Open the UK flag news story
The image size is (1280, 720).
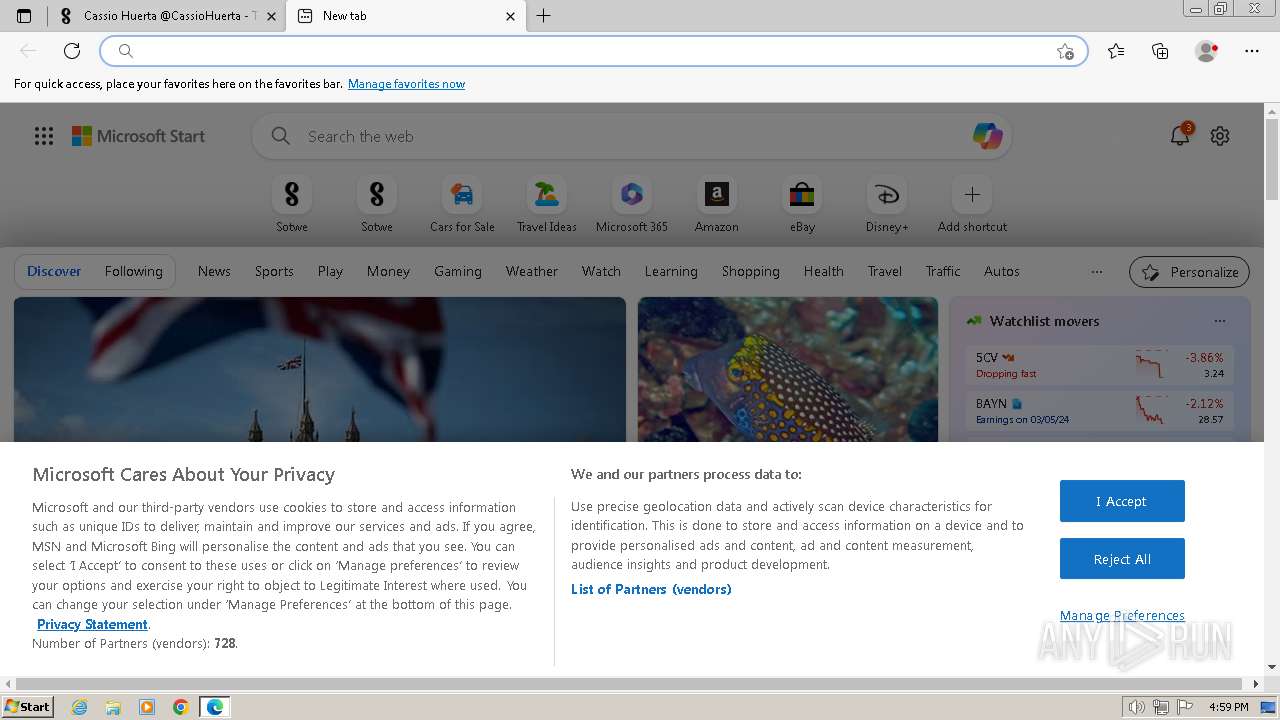tap(320, 369)
